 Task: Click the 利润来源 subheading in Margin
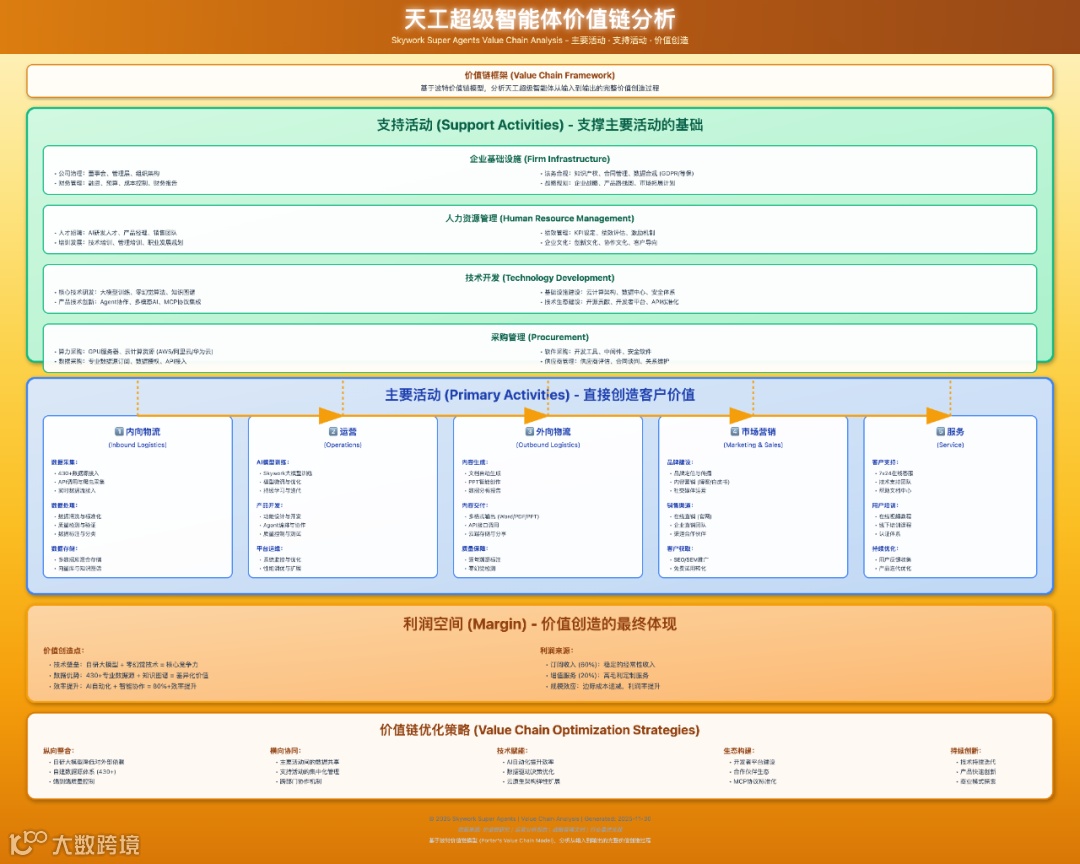(x=557, y=650)
